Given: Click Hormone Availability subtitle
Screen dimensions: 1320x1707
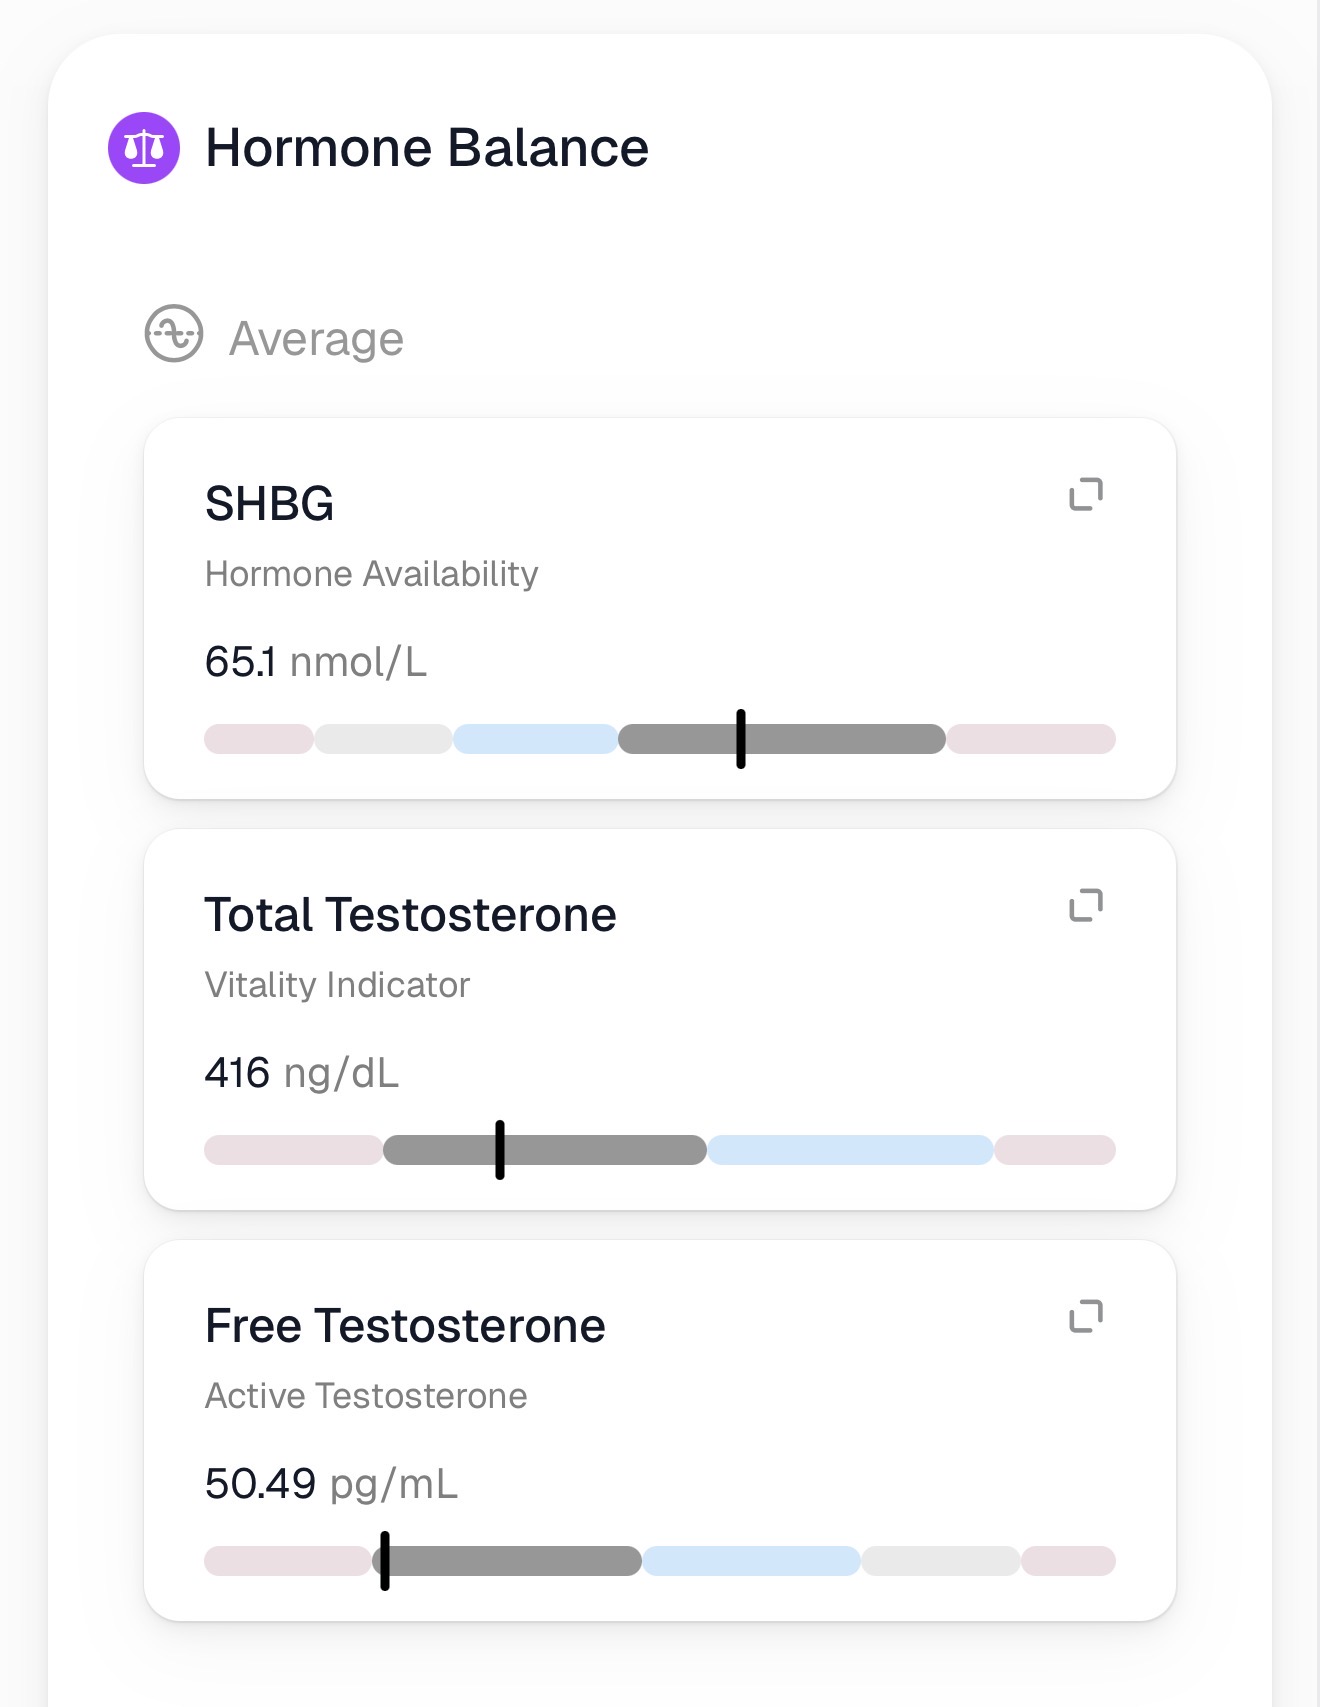Looking at the screenshot, I should click(372, 574).
